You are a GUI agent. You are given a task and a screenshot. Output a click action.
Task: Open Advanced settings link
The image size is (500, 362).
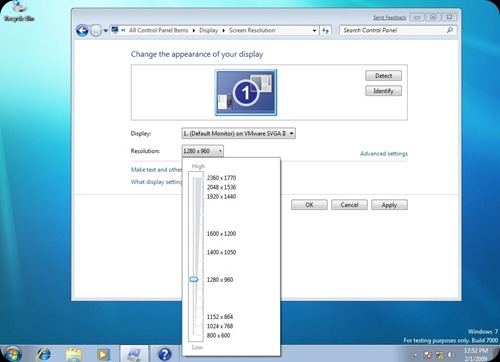384,154
